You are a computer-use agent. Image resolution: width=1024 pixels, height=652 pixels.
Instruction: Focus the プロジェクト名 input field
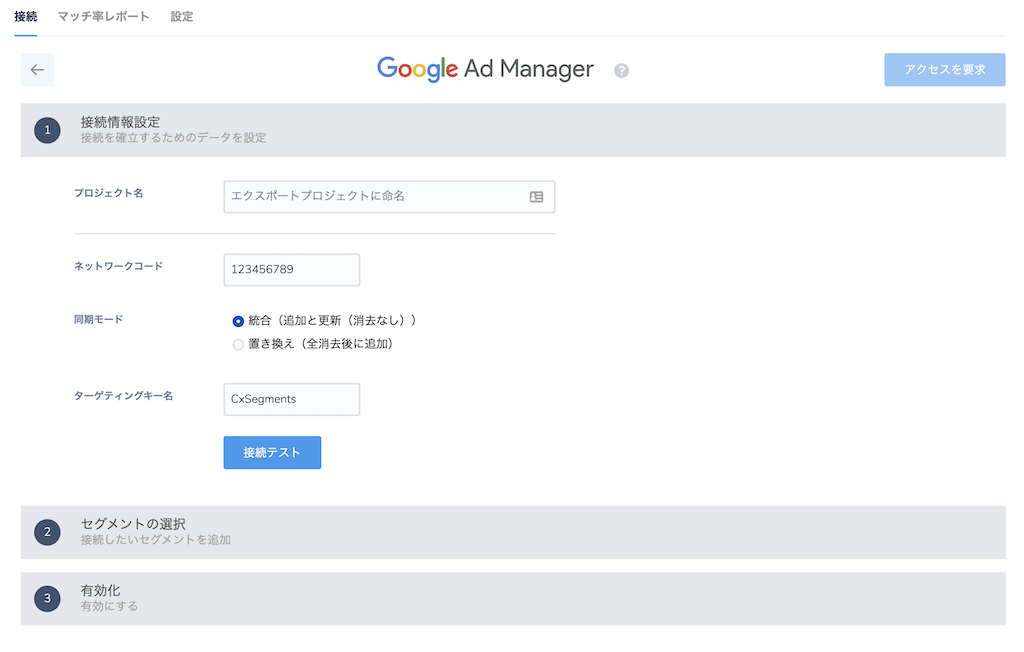point(389,197)
